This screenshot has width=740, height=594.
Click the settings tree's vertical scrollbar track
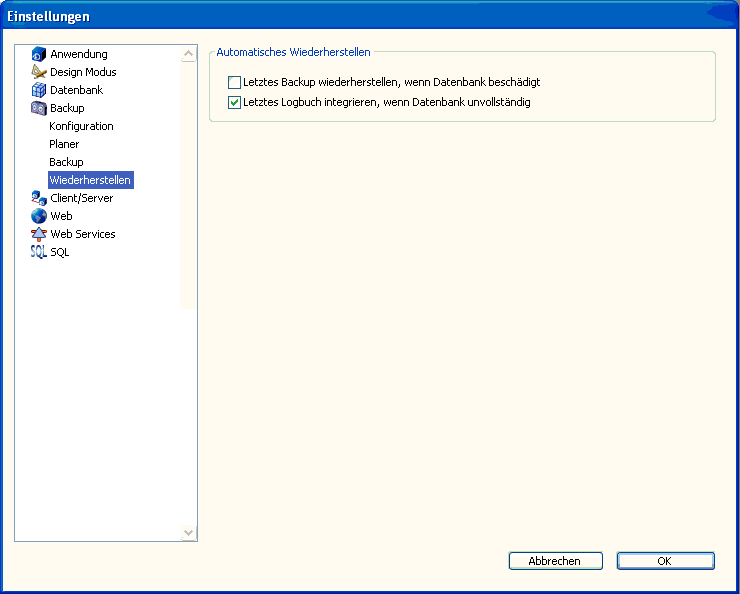click(x=188, y=400)
